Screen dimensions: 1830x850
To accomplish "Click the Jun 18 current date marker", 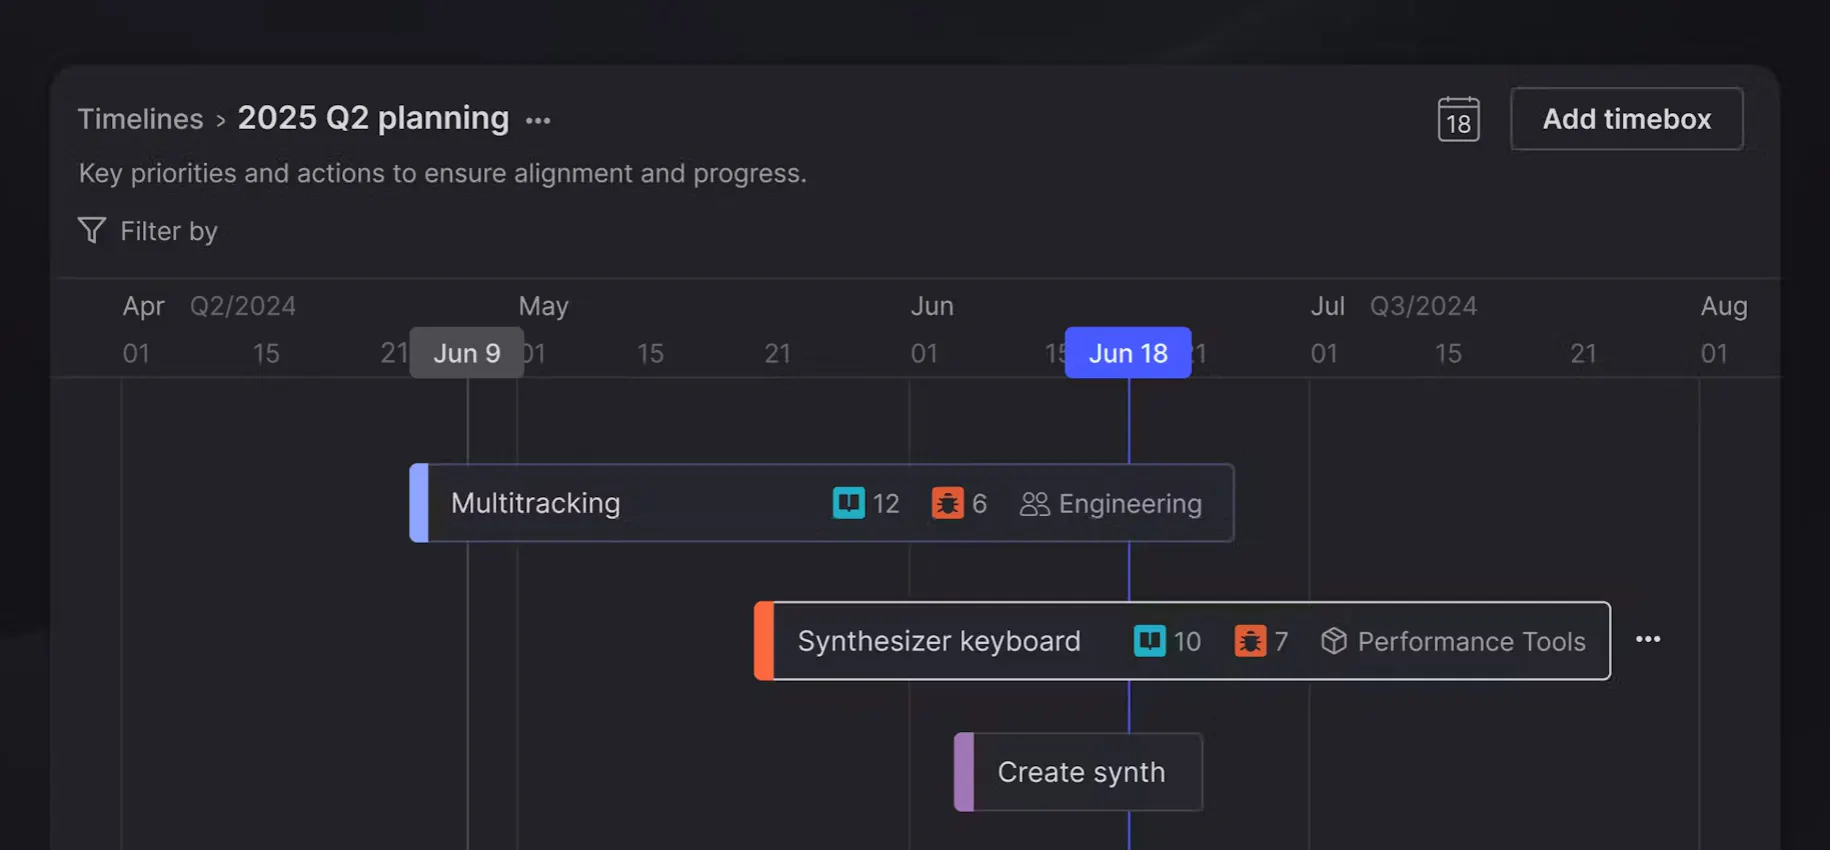I will tap(1128, 353).
